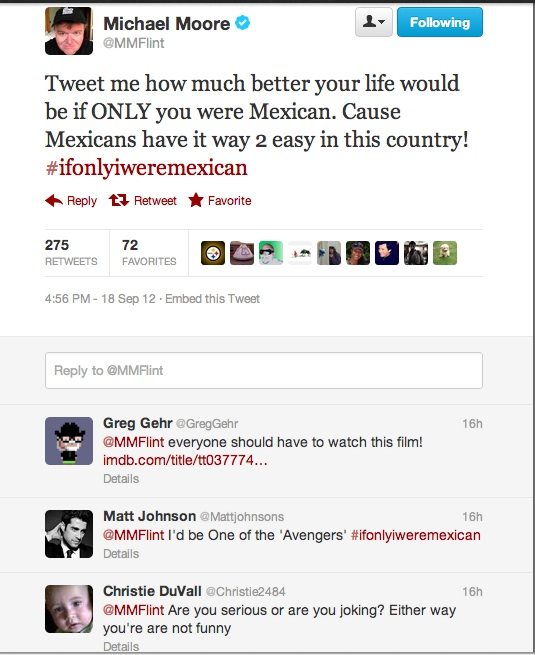The height and width of the screenshot is (655, 535).
Task: Click the Retweet arrows icon
Action: click(x=119, y=201)
